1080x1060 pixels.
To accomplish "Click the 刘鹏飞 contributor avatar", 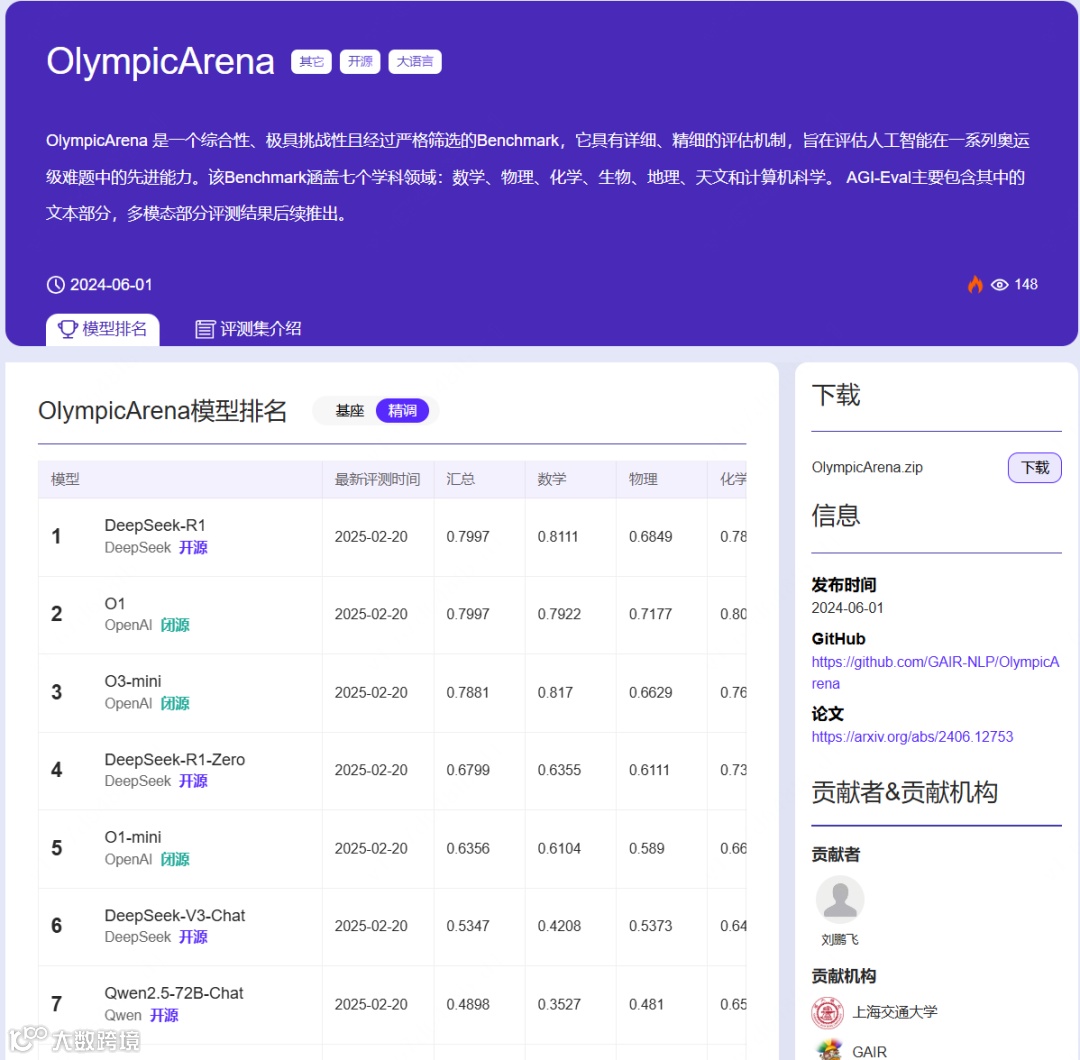I will coord(840,900).
